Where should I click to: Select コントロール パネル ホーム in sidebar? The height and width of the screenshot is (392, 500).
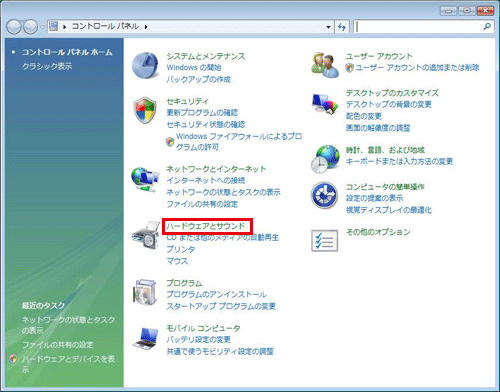click(67, 52)
